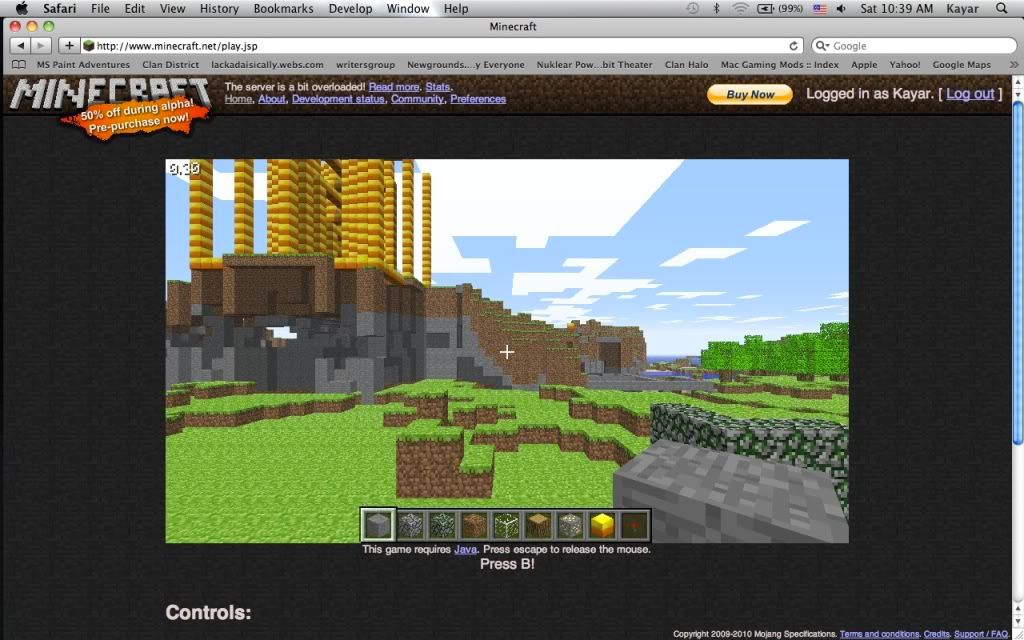Open the File menu
The height and width of the screenshot is (640, 1024).
click(x=100, y=8)
